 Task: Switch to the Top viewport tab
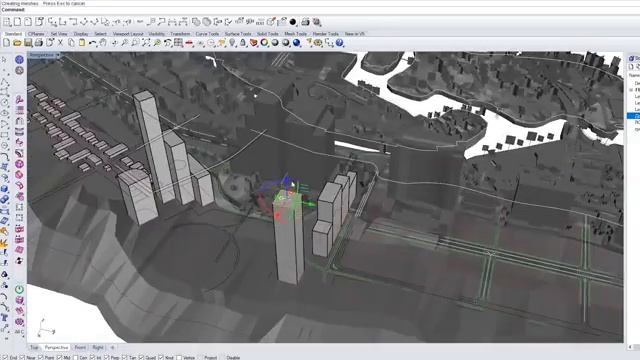tap(34, 347)
